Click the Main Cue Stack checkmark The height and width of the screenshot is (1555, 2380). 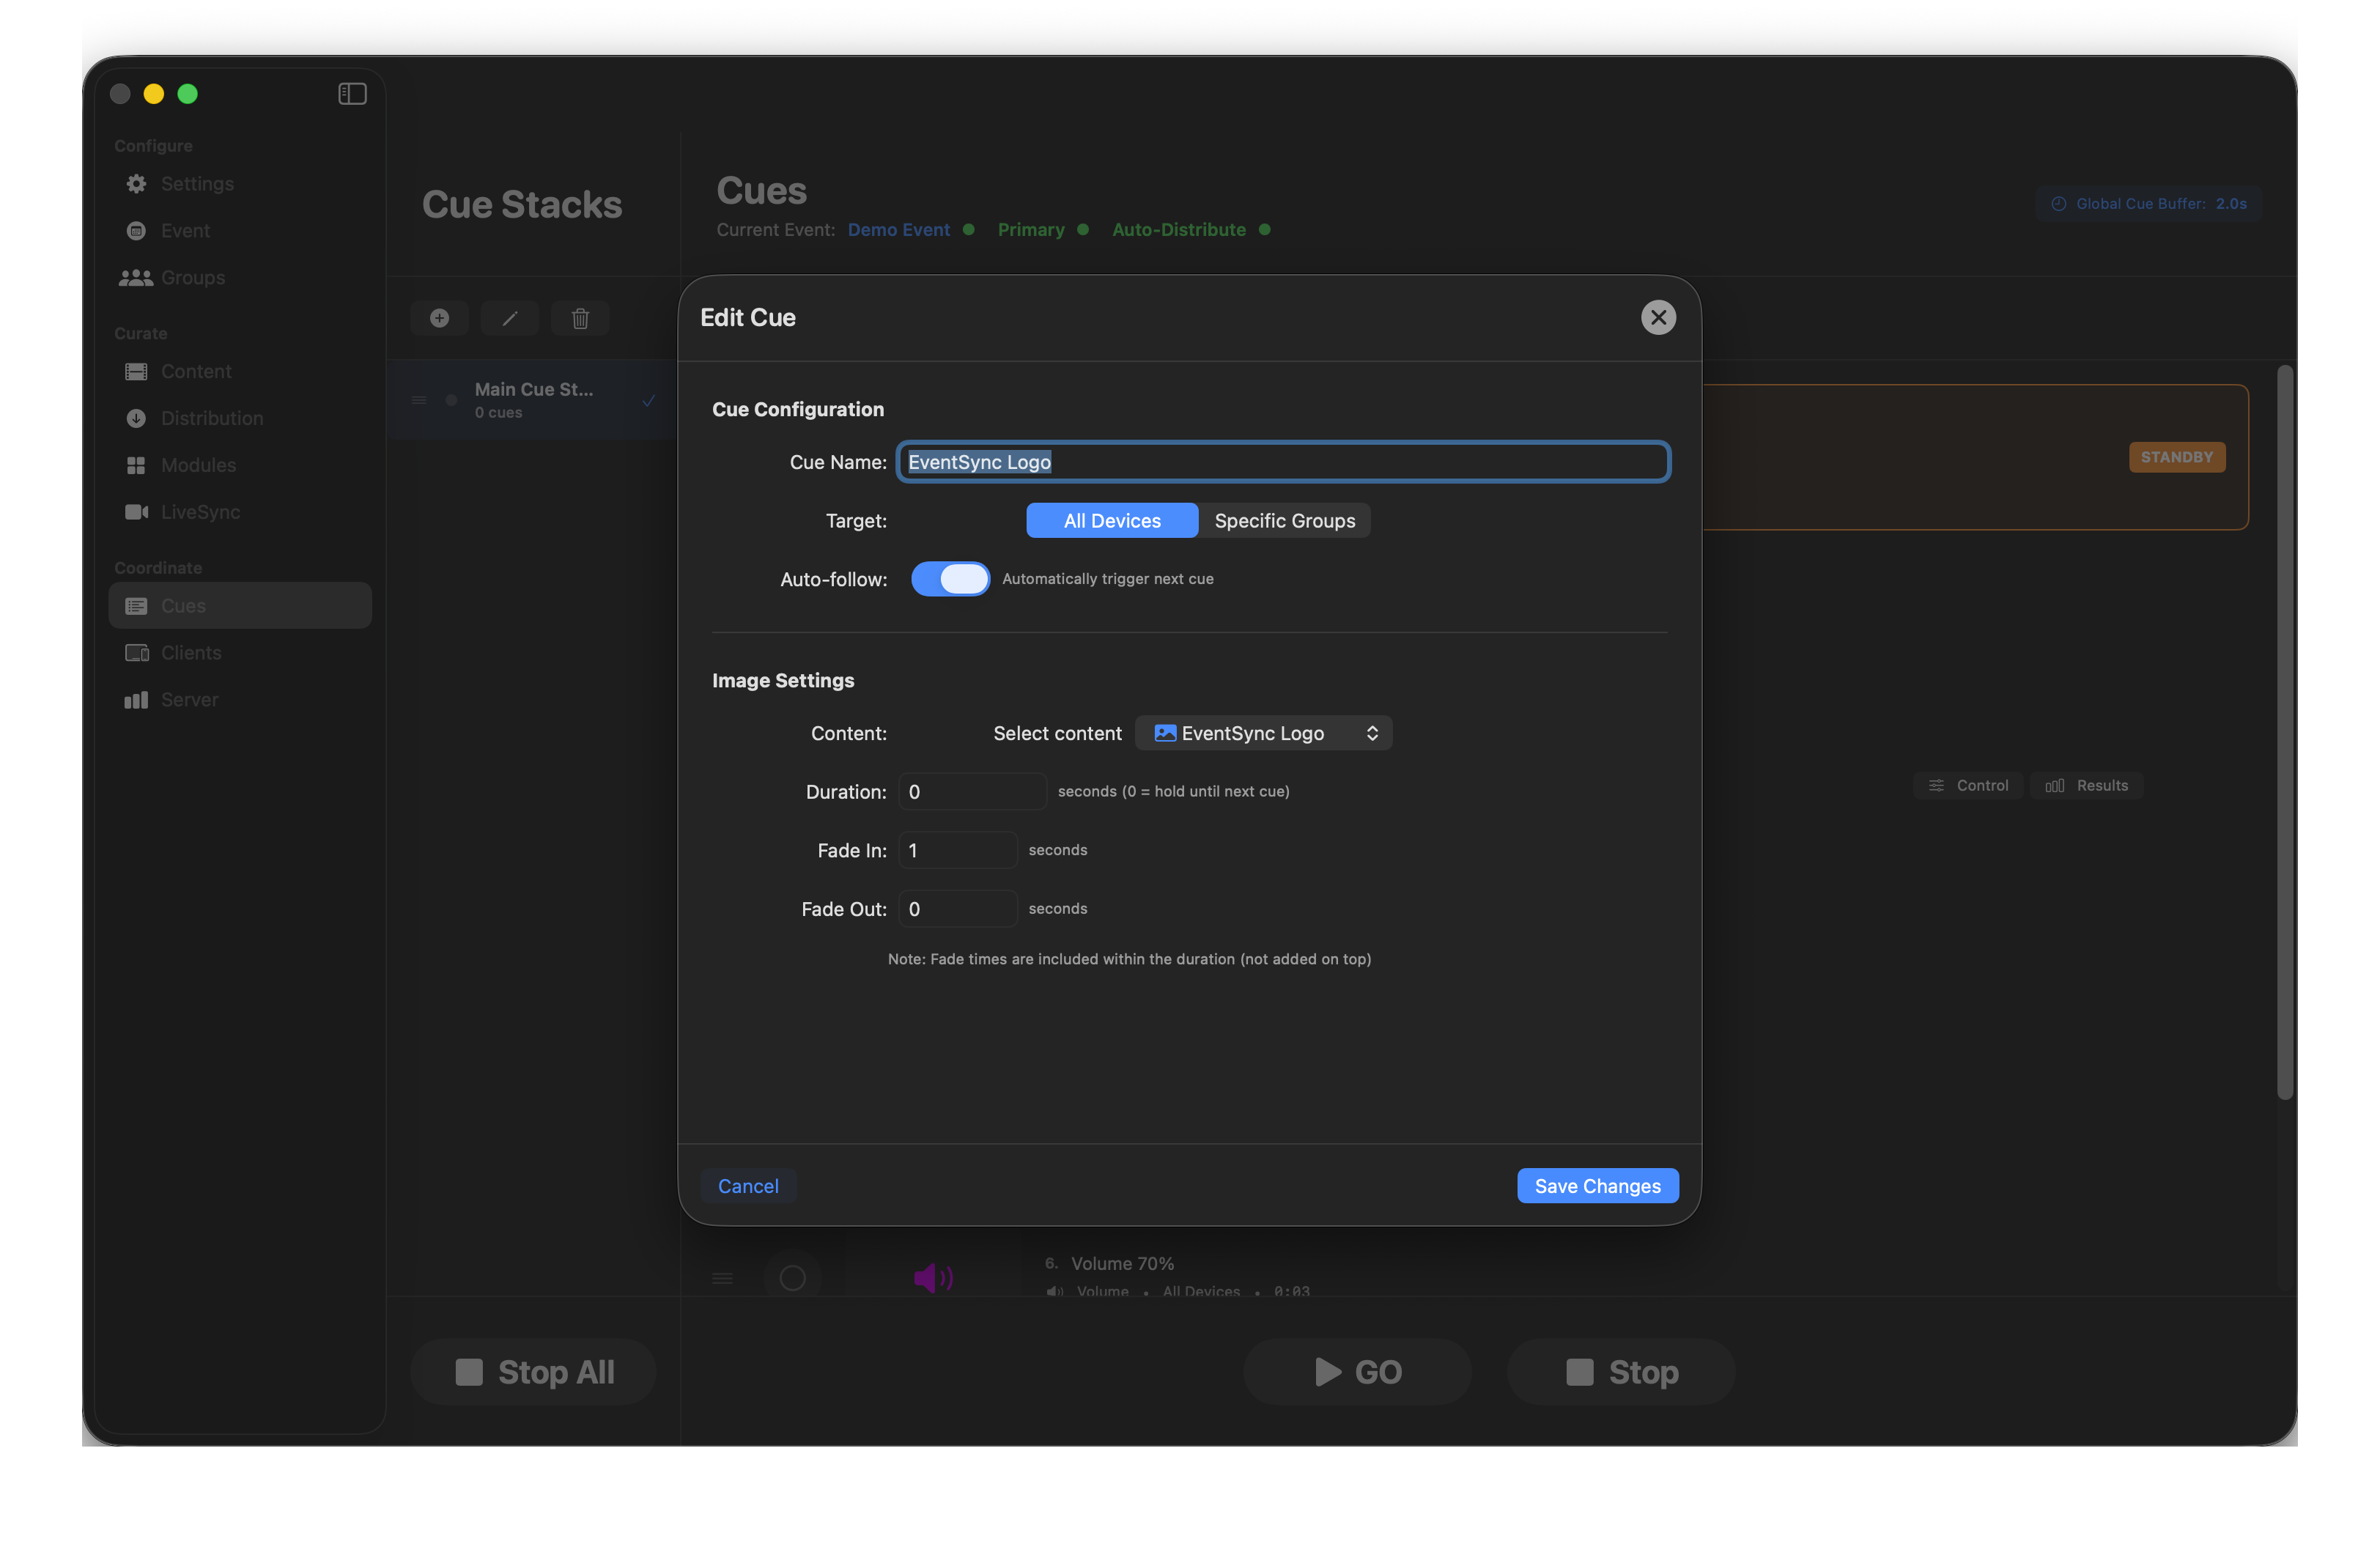[x=648, y=401]
